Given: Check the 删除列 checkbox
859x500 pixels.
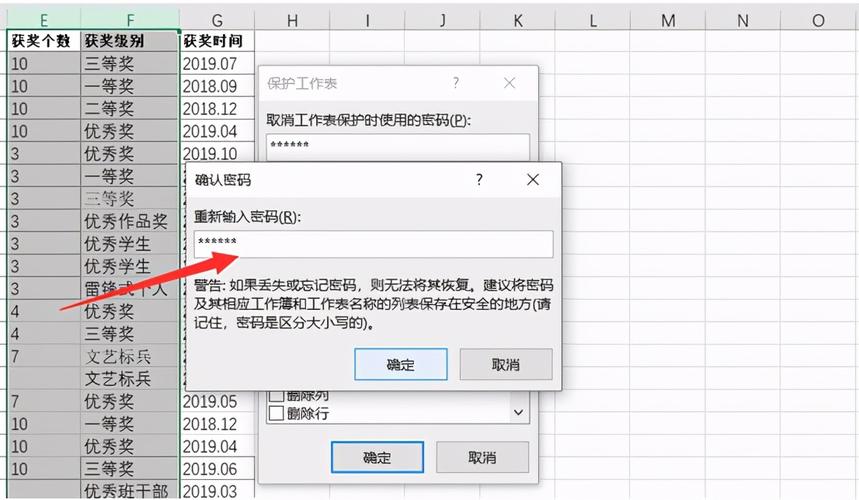Looking at the screenshot, I should coord(277,395).
